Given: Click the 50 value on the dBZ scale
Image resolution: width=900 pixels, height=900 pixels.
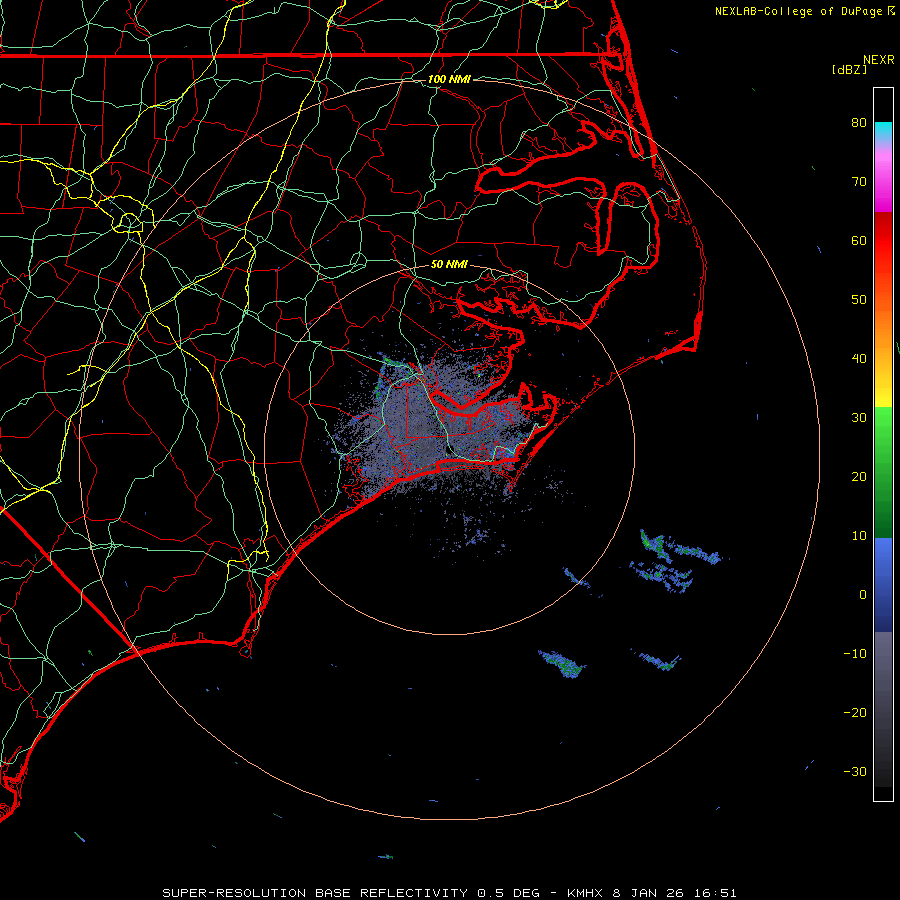Looking at the screenshot, I should pos(859,300).
